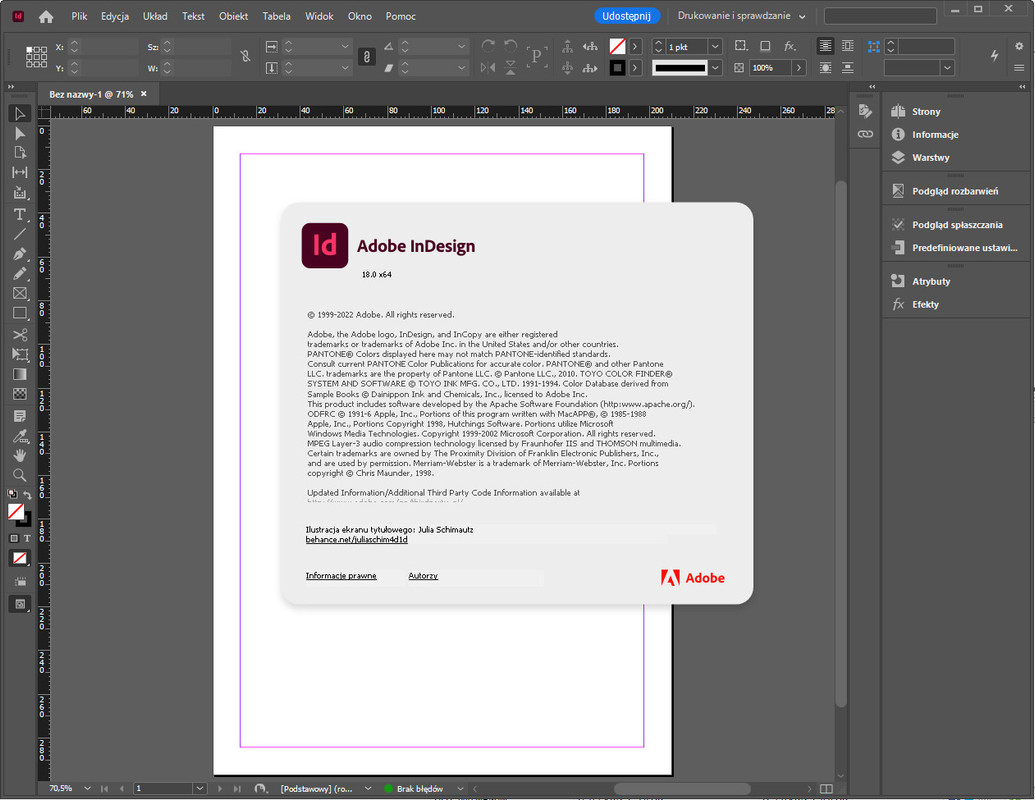1035x800 pixels.
Task: Open behance.net/juliaschim4d1d link
Action: (x=356, y=539)
